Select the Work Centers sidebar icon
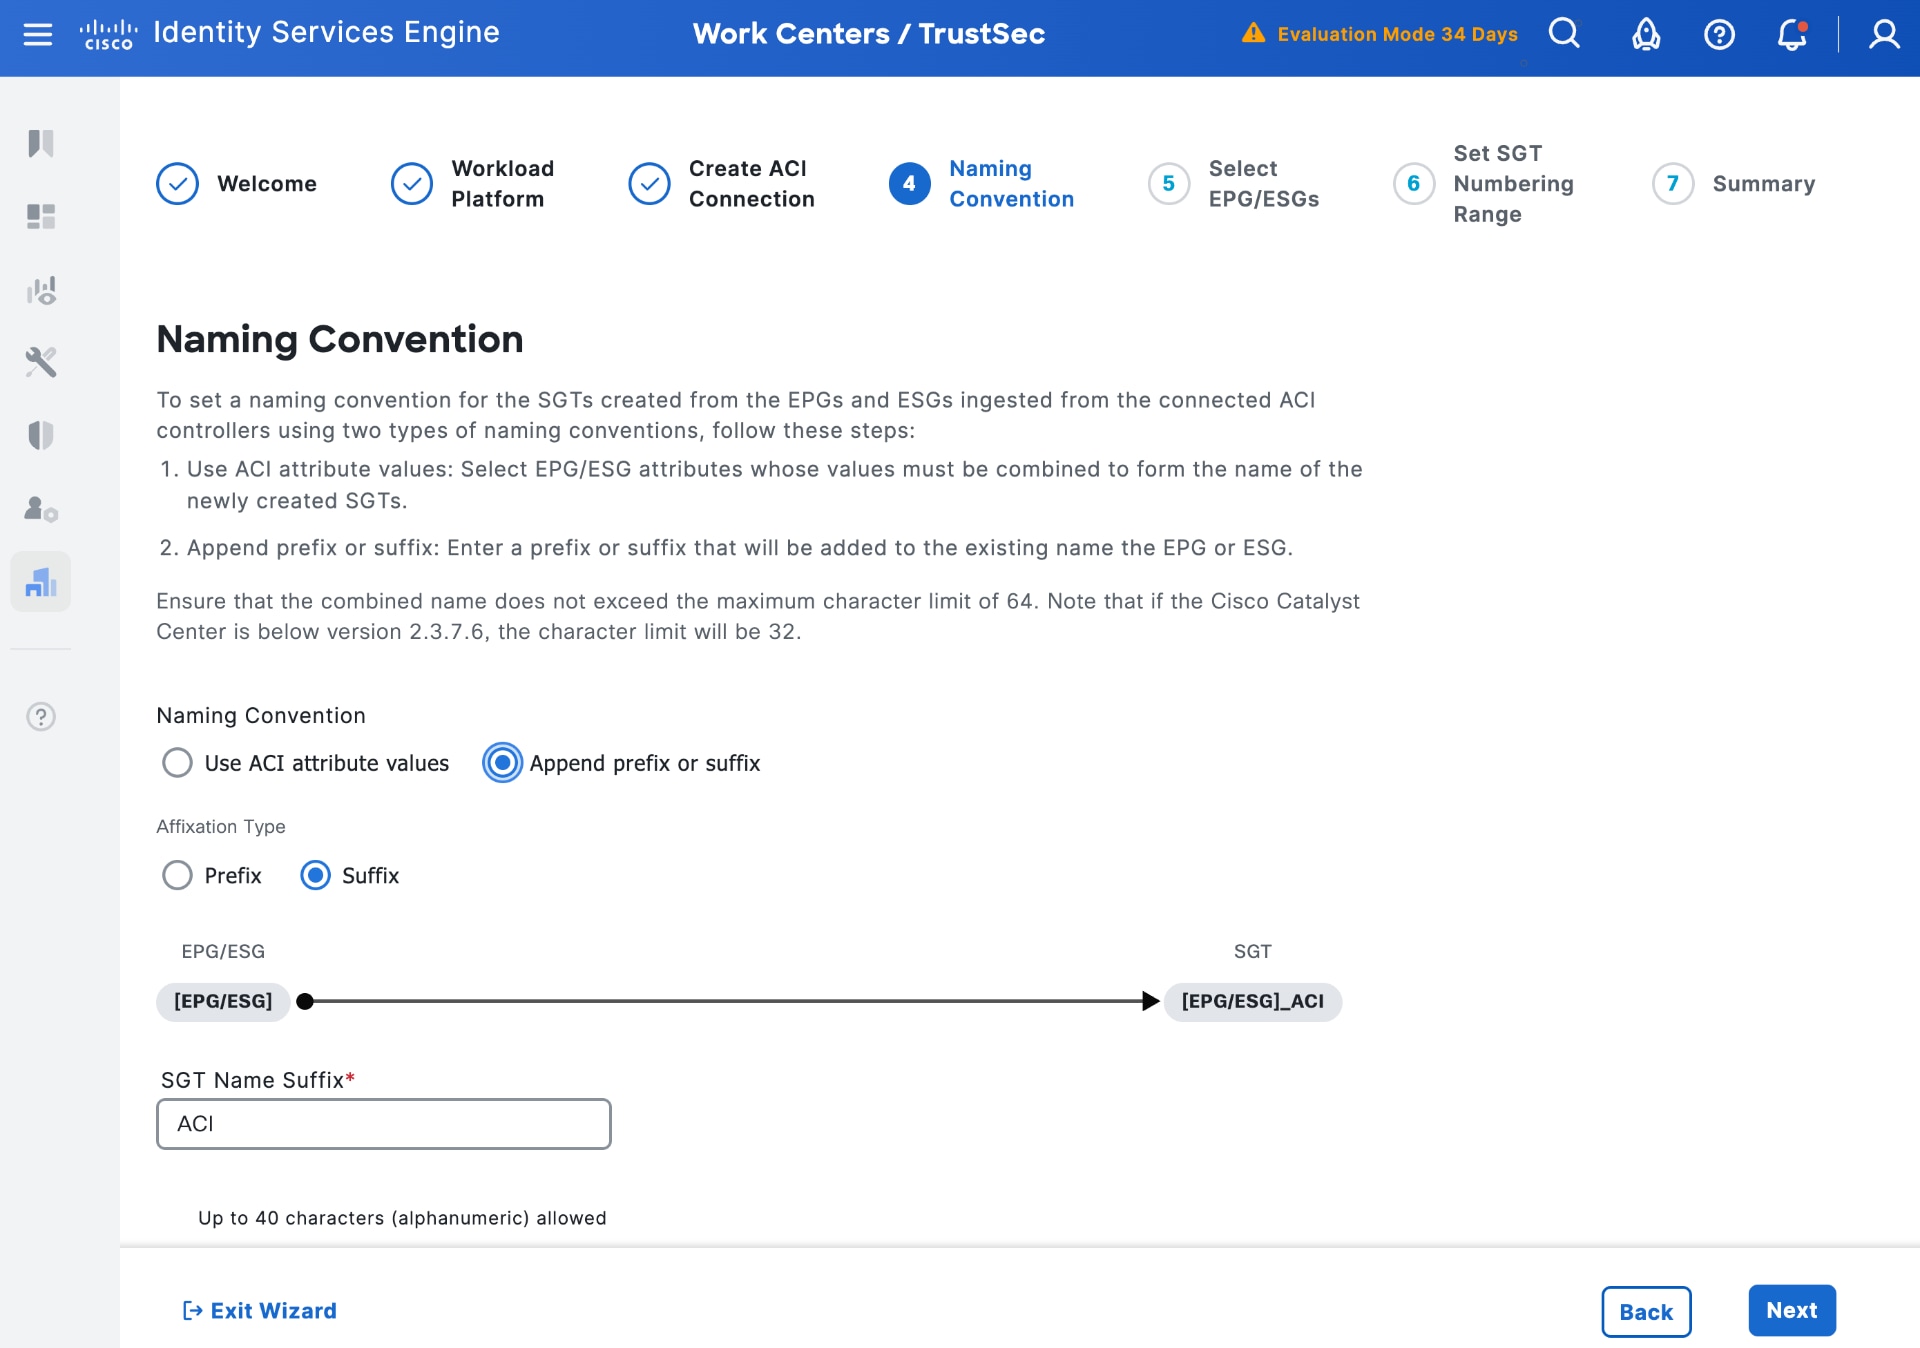Viewport: 1920px width, 1348px height. pos(40,581)
